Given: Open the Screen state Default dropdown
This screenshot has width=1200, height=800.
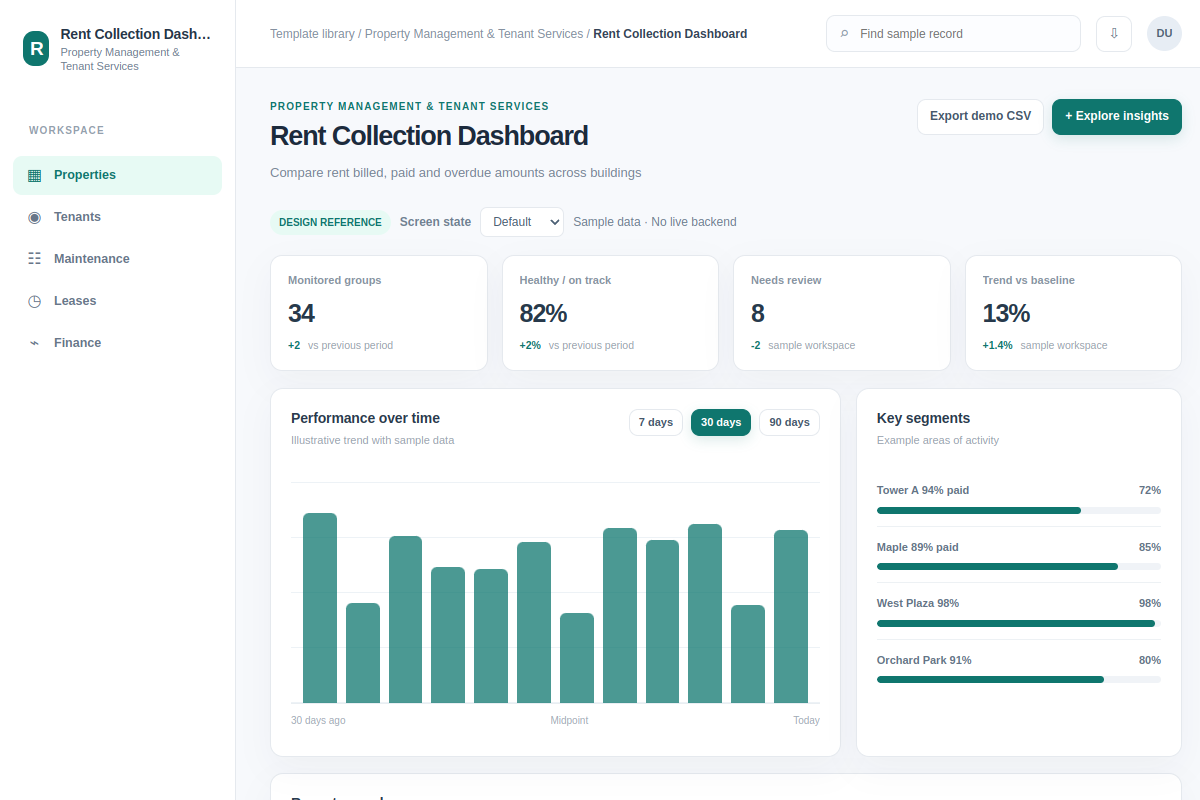Looking at the screenshot, I should (522, 222).
